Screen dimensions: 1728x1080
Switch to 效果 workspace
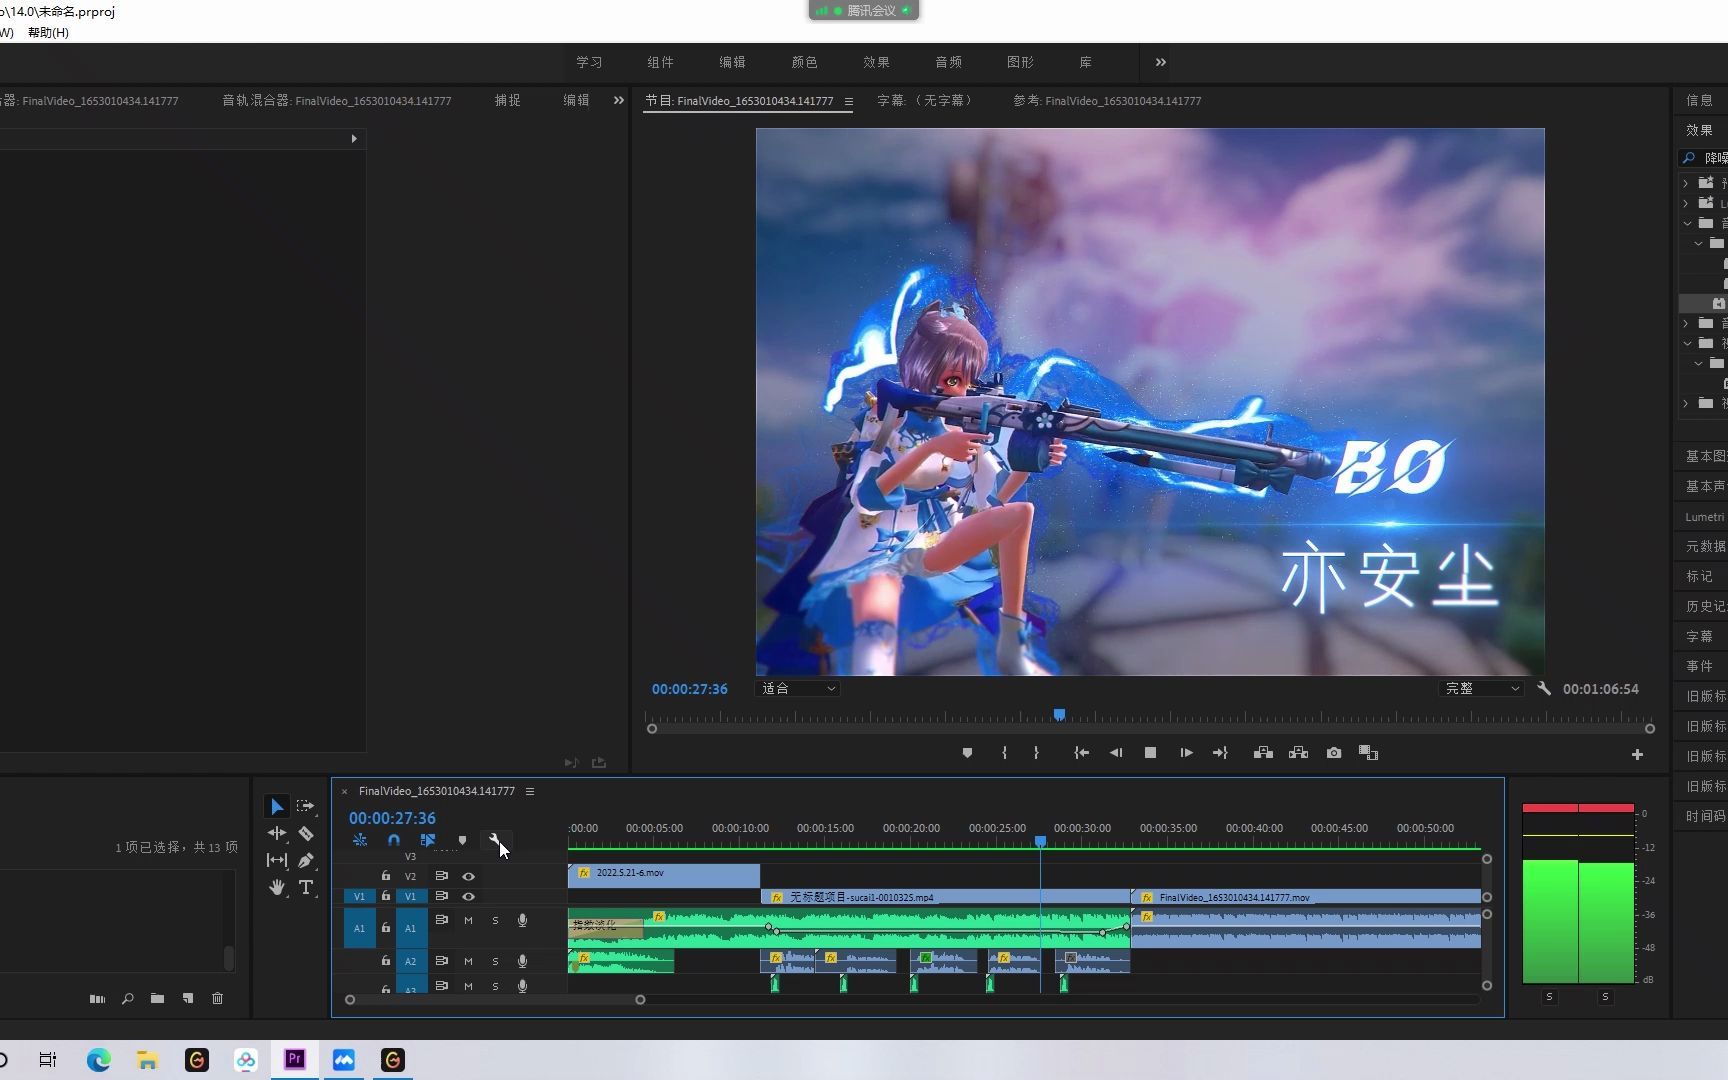877,62
